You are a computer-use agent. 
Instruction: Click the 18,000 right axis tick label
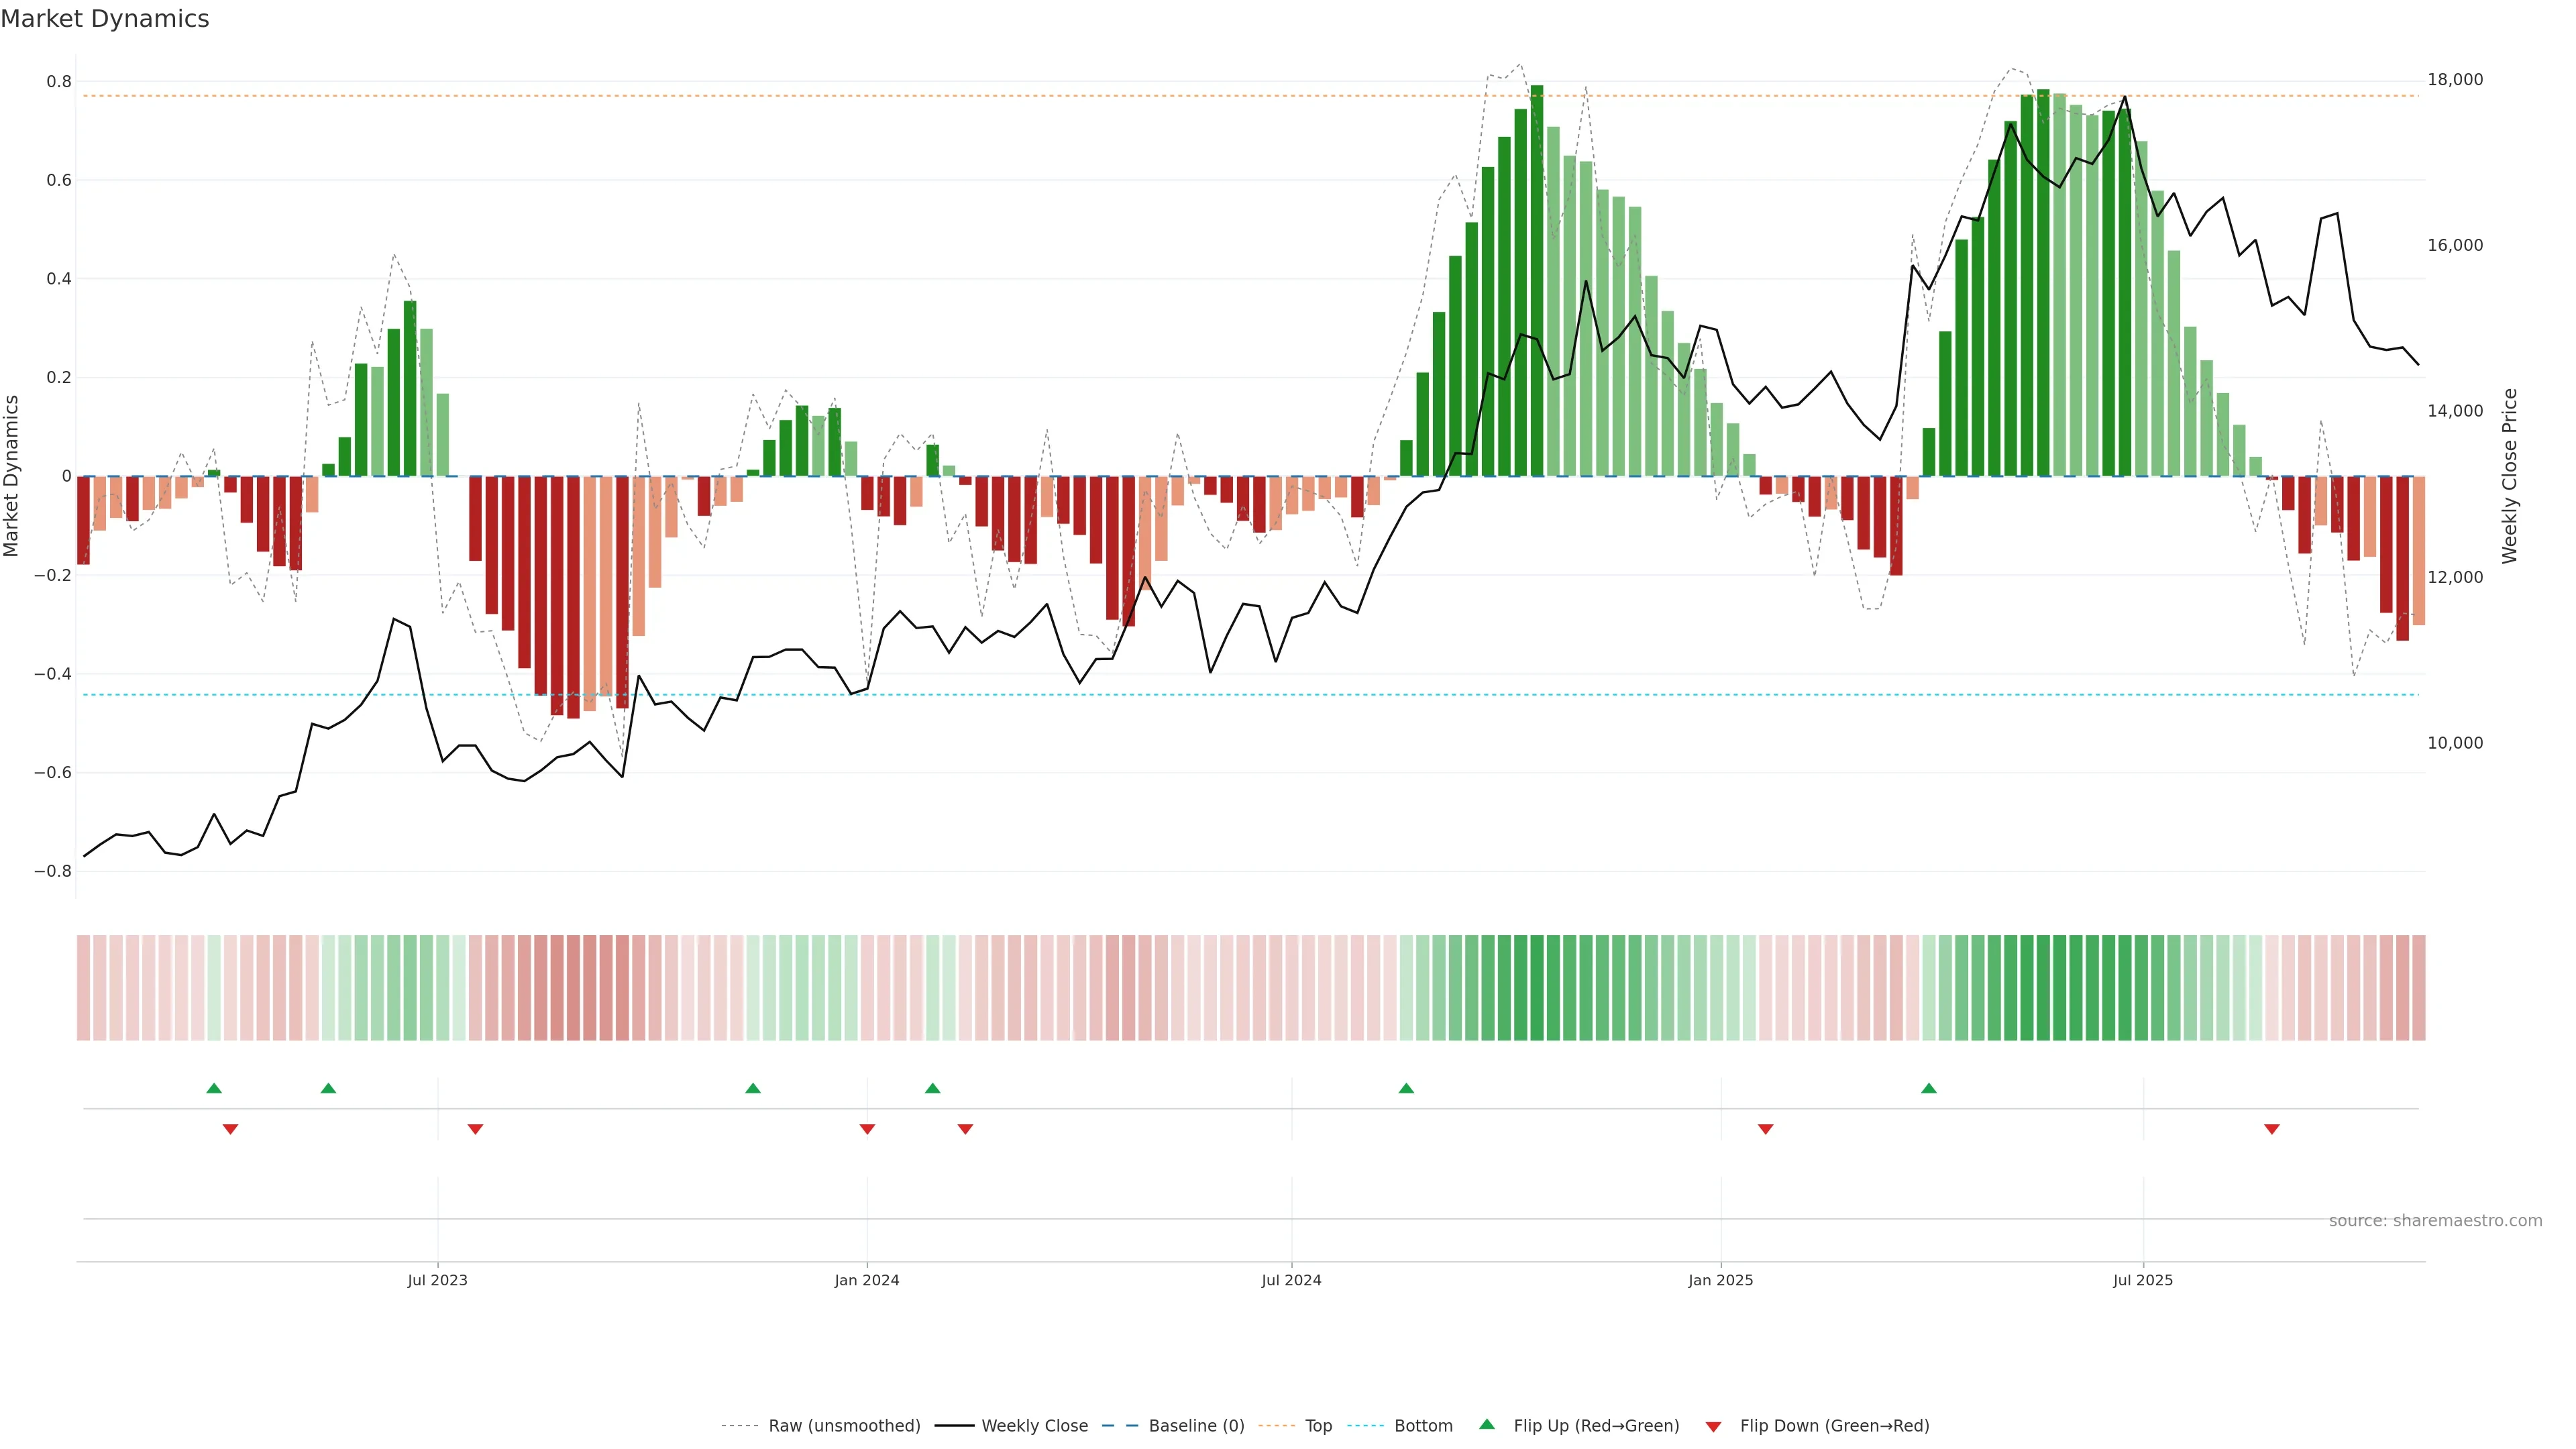(2455, 80)
